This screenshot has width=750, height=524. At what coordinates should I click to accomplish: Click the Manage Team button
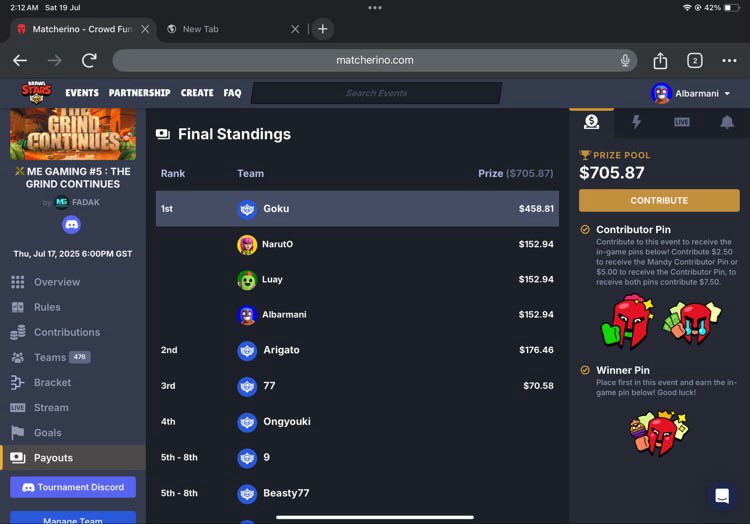(73, 518)
